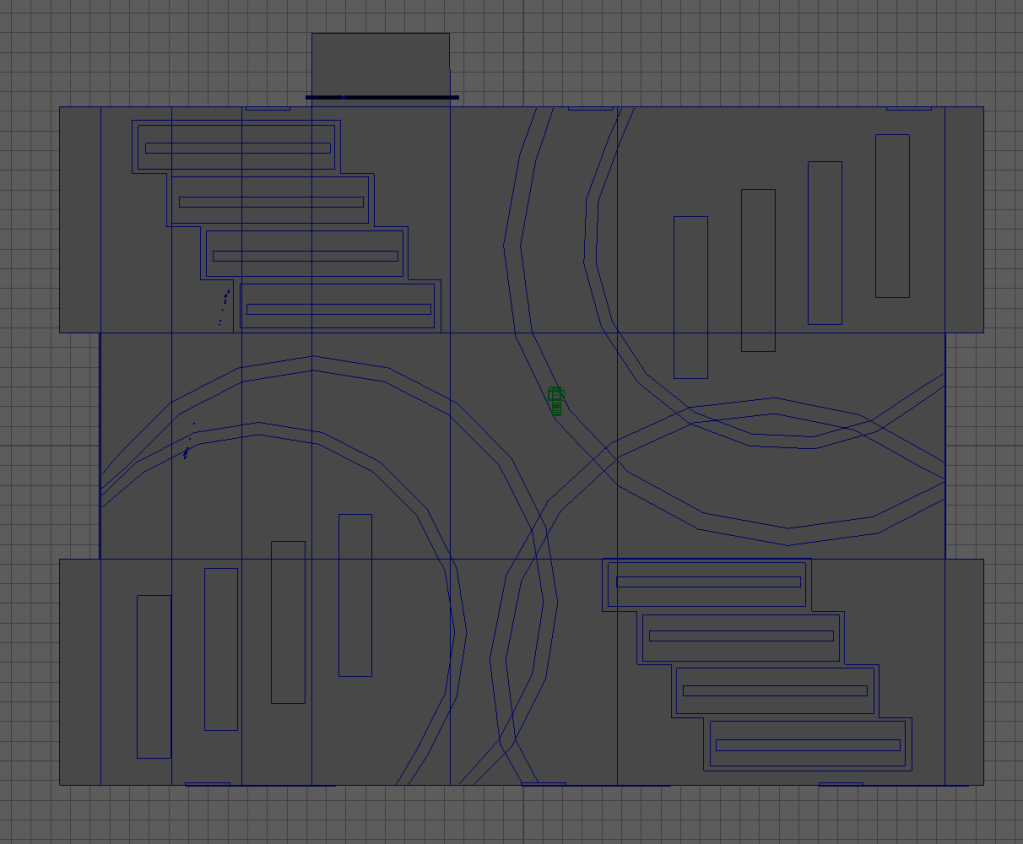Select the green camera icon in the viewport center
Screen dimensions: 1023x844
coord(556,400)
